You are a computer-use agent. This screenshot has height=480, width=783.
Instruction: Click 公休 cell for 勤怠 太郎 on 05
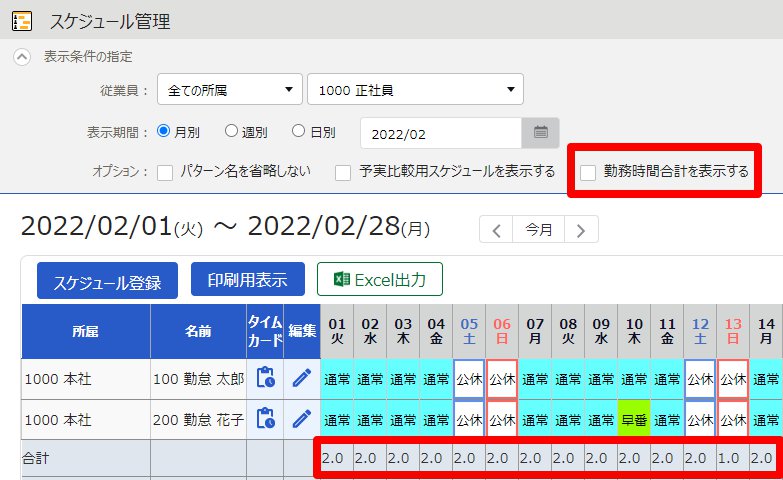[469, 379]
